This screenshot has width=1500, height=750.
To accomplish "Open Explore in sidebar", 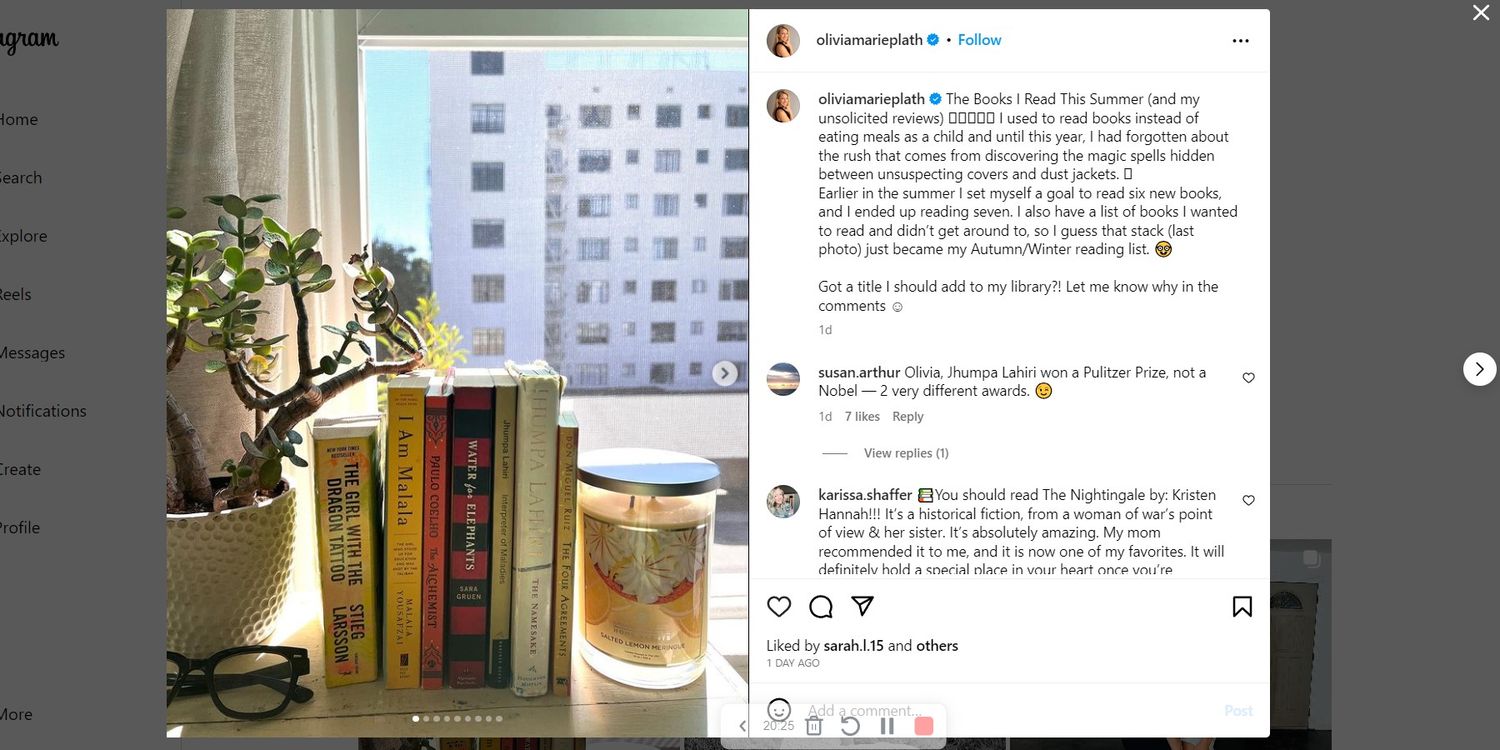I will tap(20, 236).
